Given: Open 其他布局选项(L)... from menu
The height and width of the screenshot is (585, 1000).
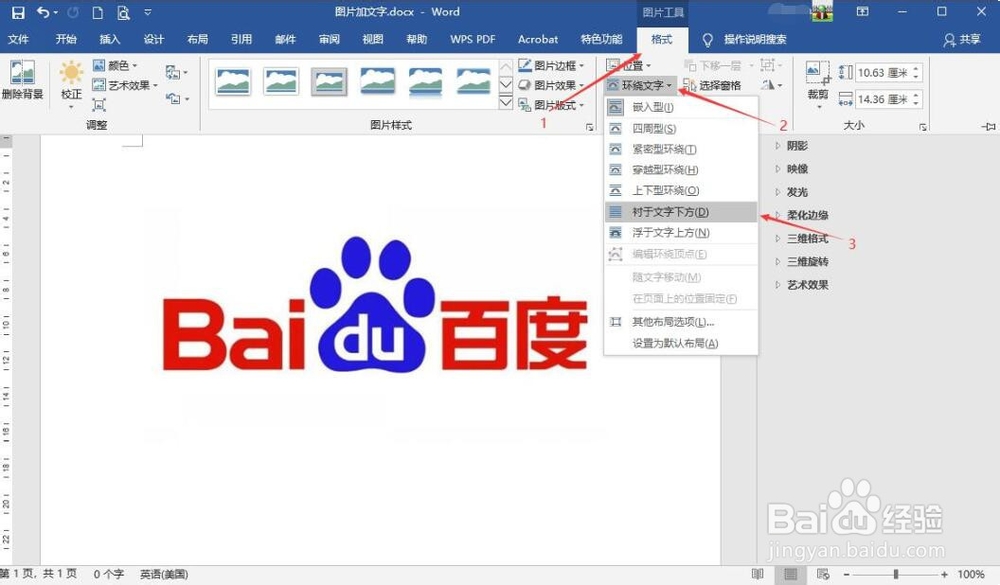Looking at the screenshot, I should 680,322.
